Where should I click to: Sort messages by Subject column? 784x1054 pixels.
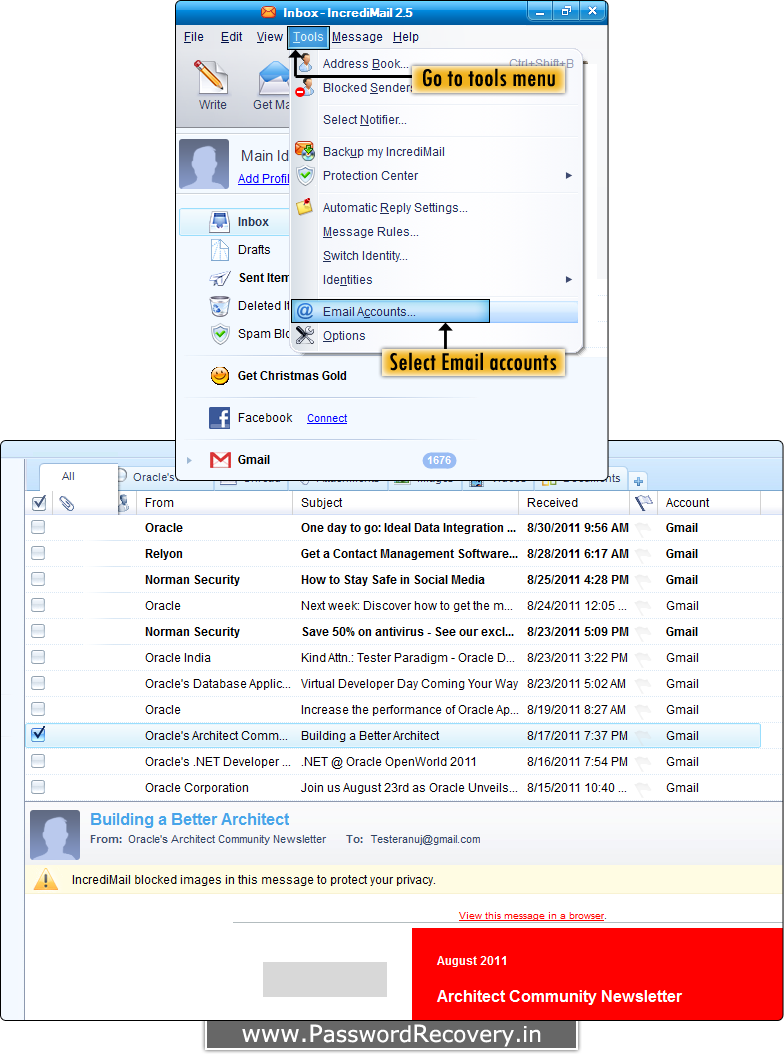coord(321,503)
